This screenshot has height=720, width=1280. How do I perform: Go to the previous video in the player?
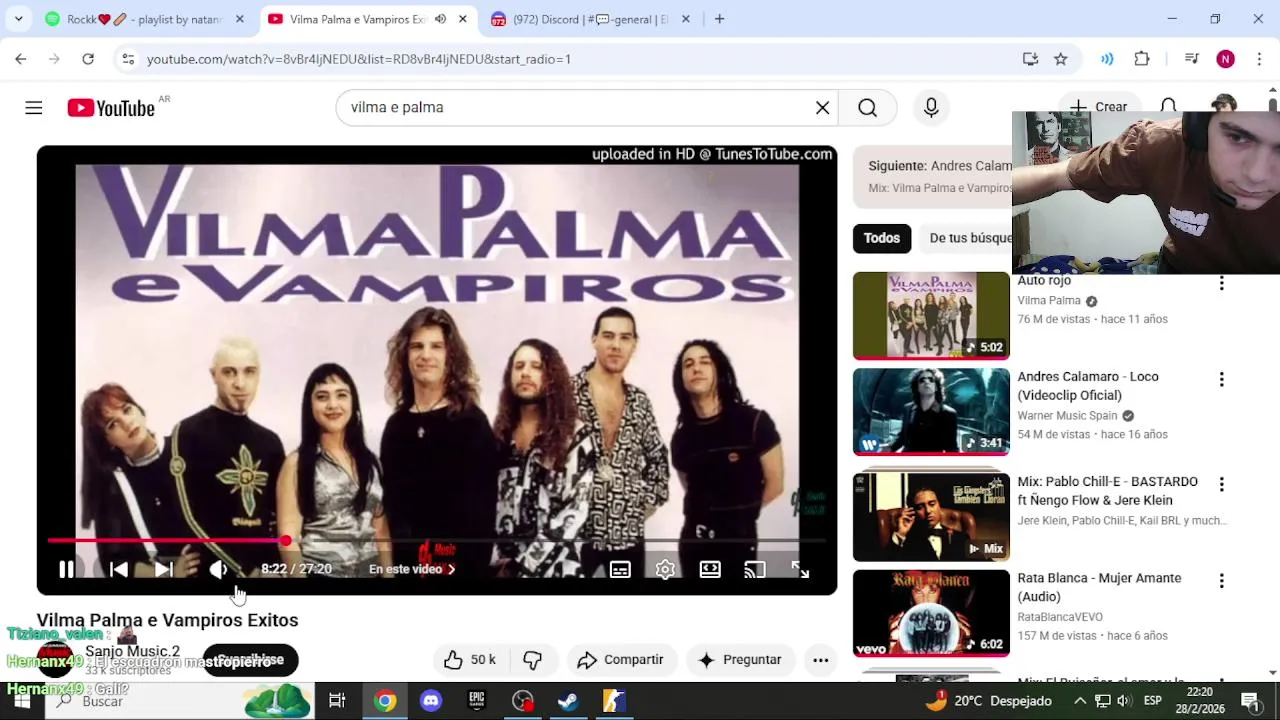tap(118, 569)
